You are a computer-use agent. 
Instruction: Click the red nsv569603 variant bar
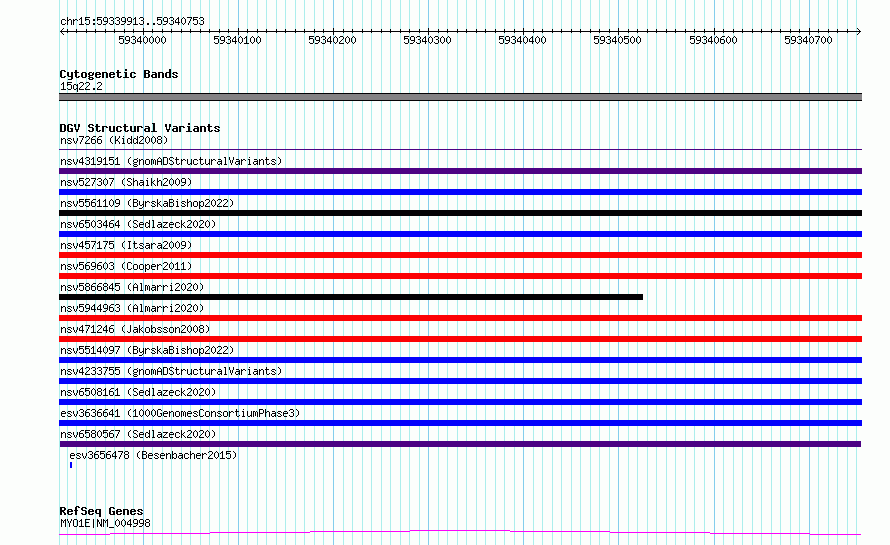(460, 276)
